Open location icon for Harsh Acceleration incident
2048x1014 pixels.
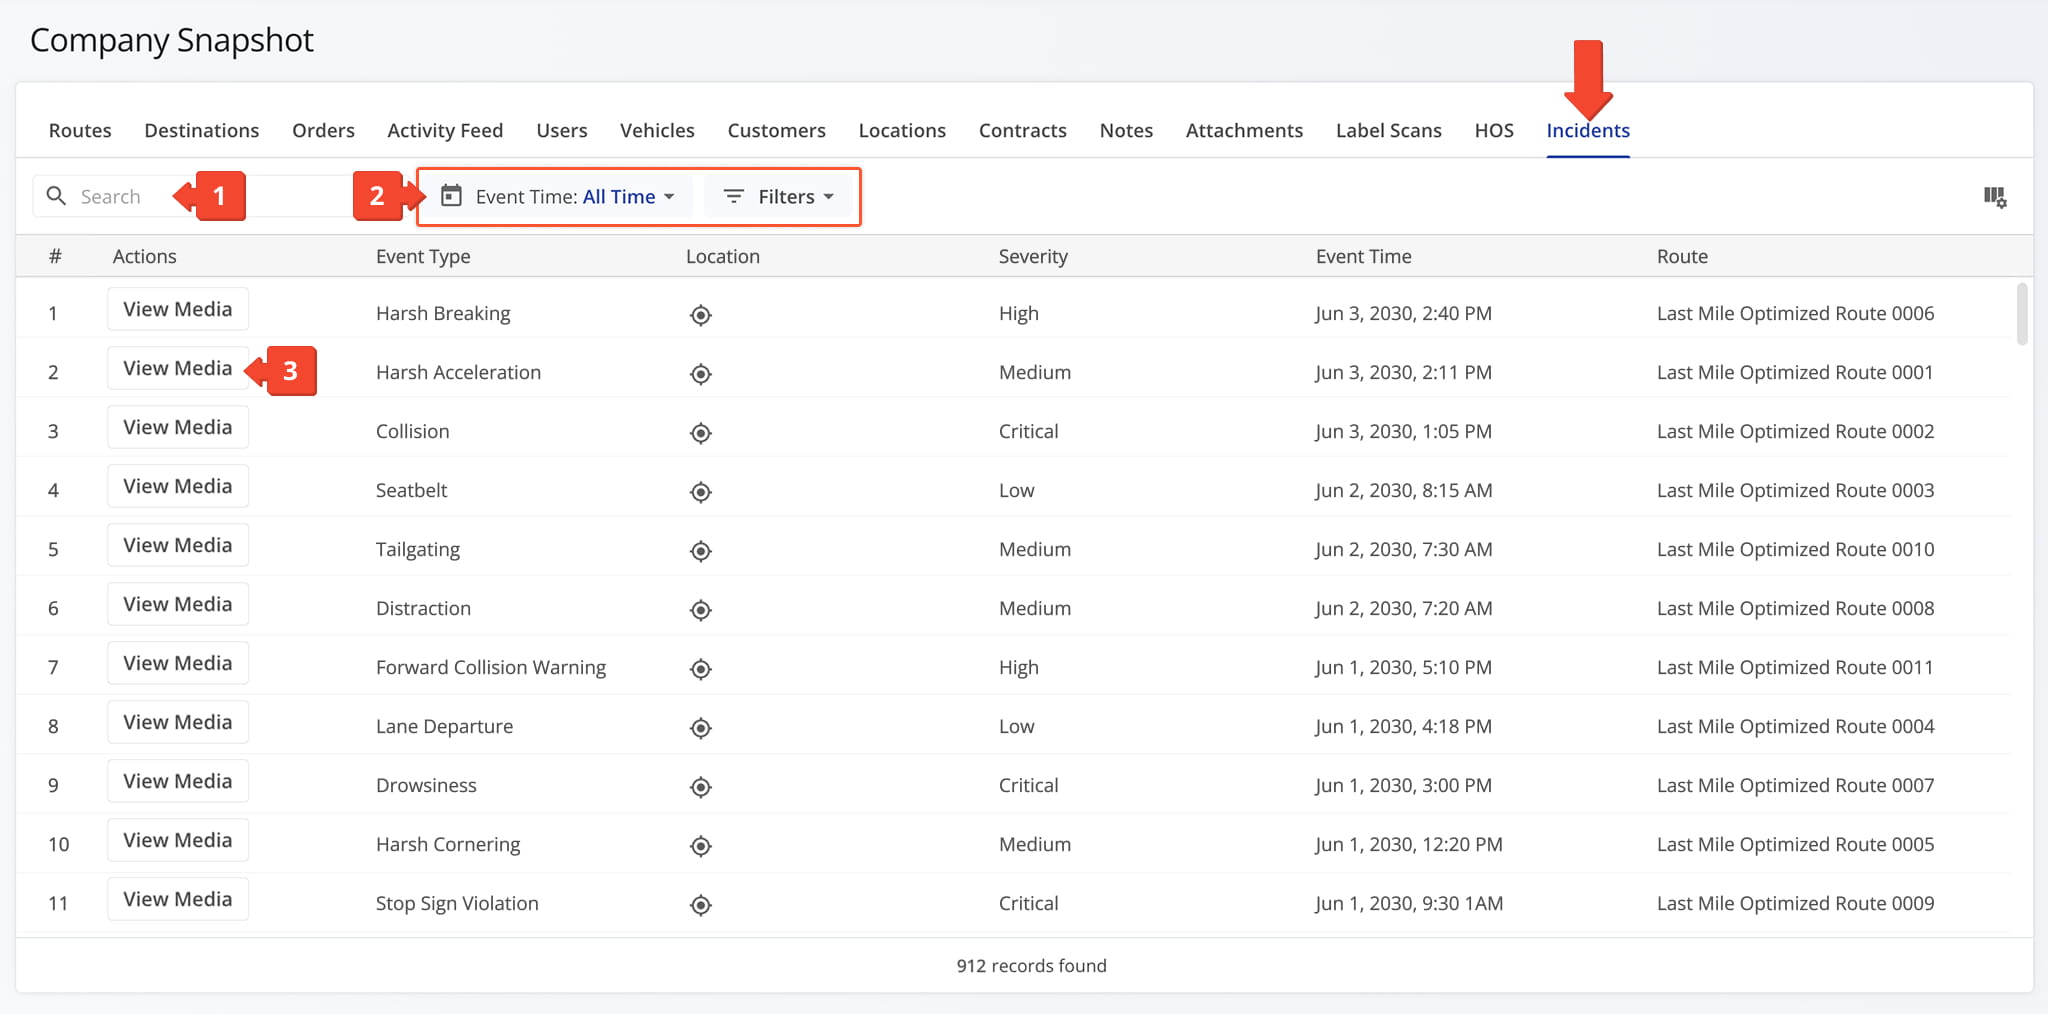[701, 374]
